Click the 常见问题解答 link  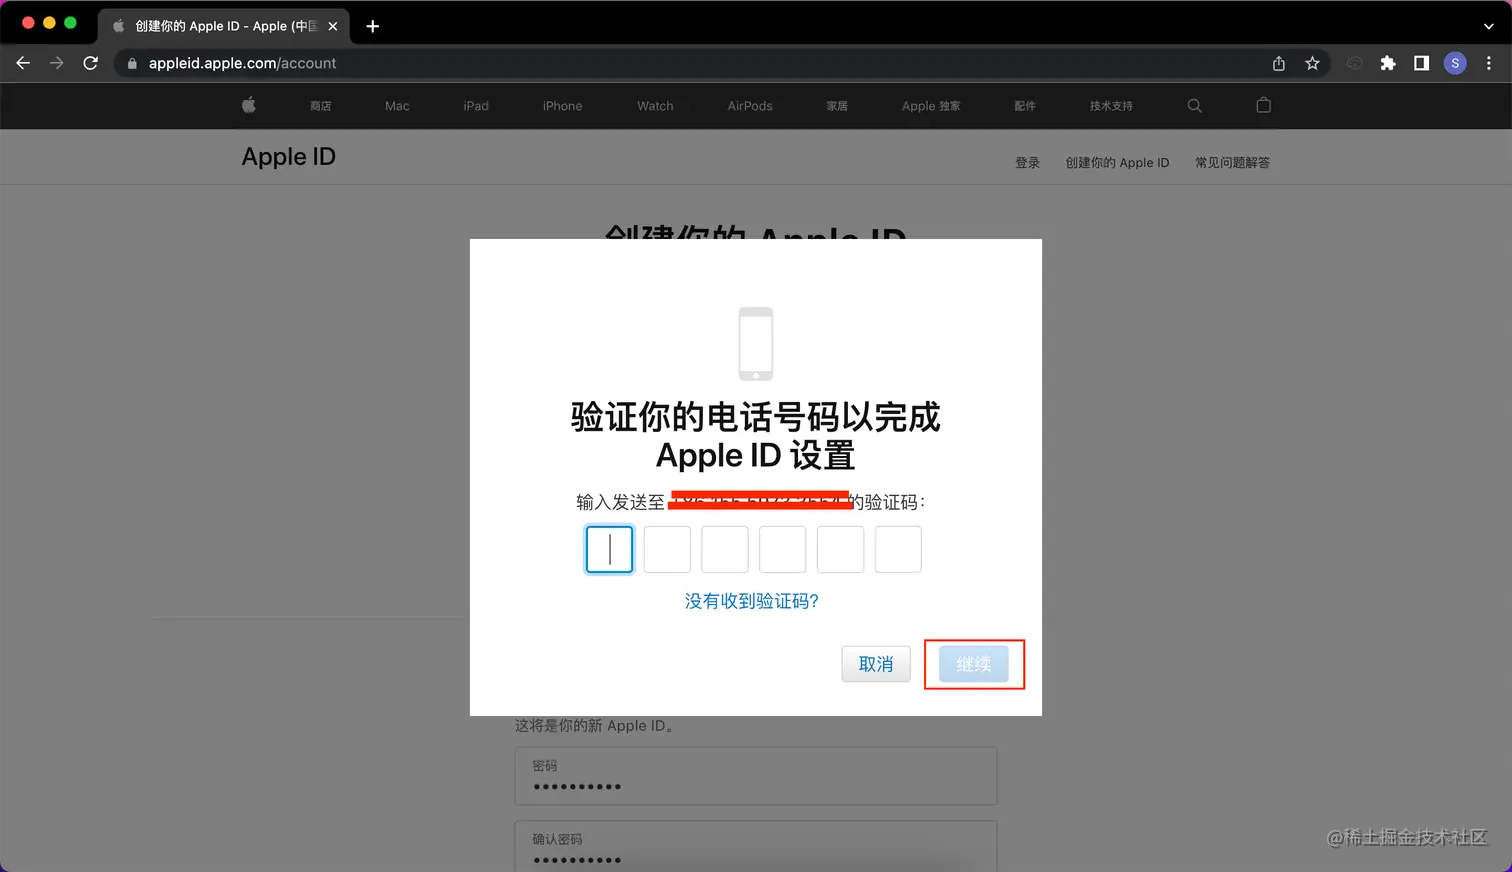pos(1232,163)
